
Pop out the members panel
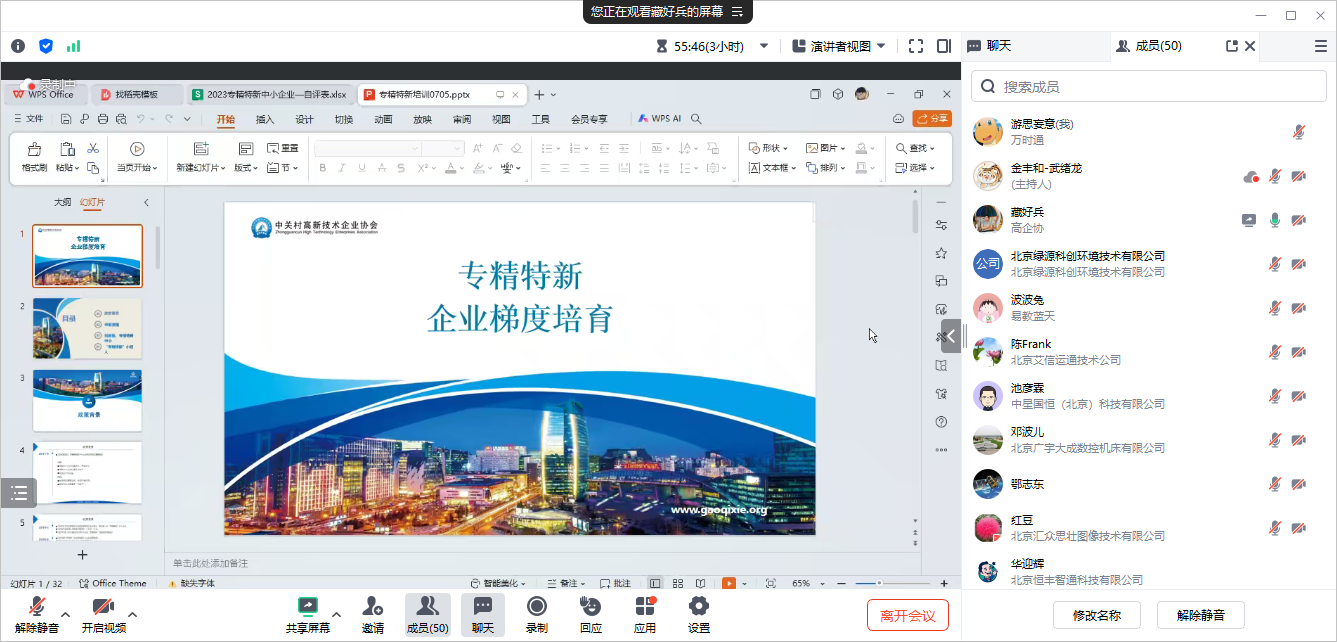(x=1232, y=46)
